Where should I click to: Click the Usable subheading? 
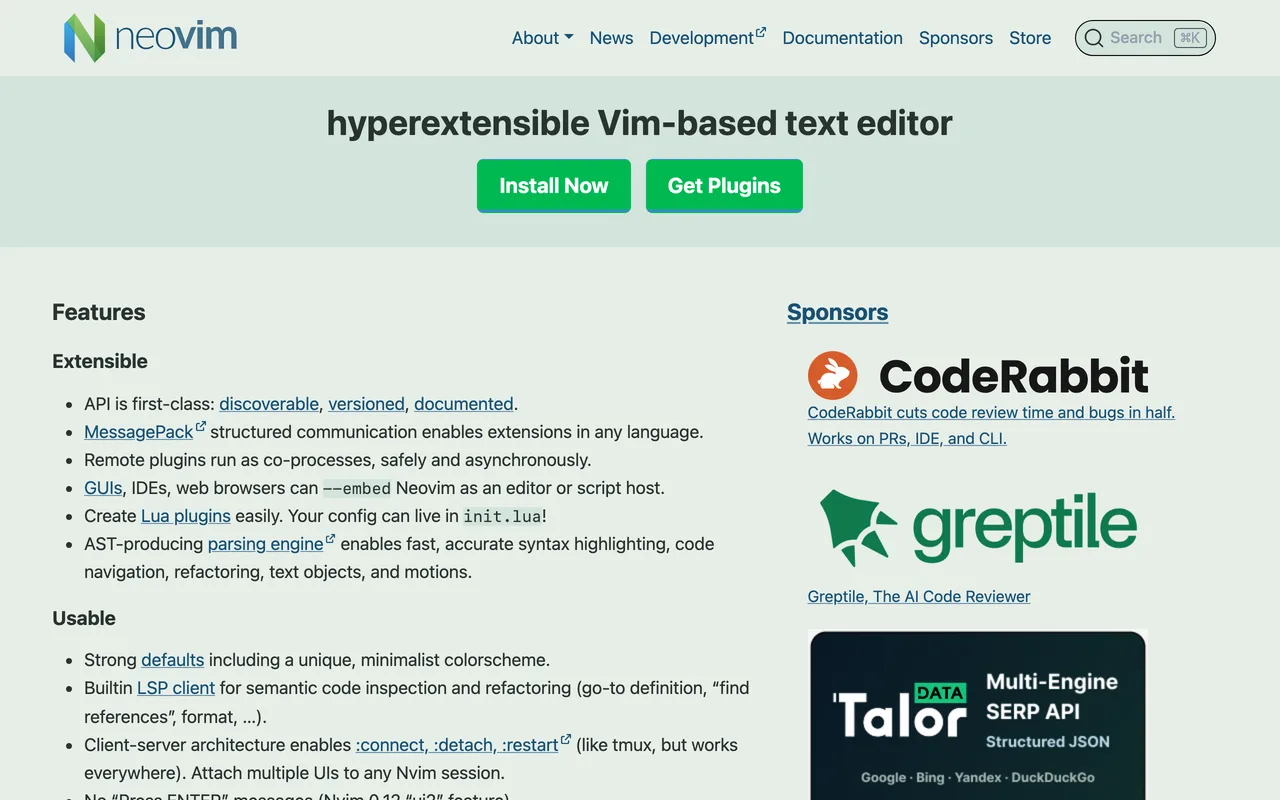(x=84, y=618)
